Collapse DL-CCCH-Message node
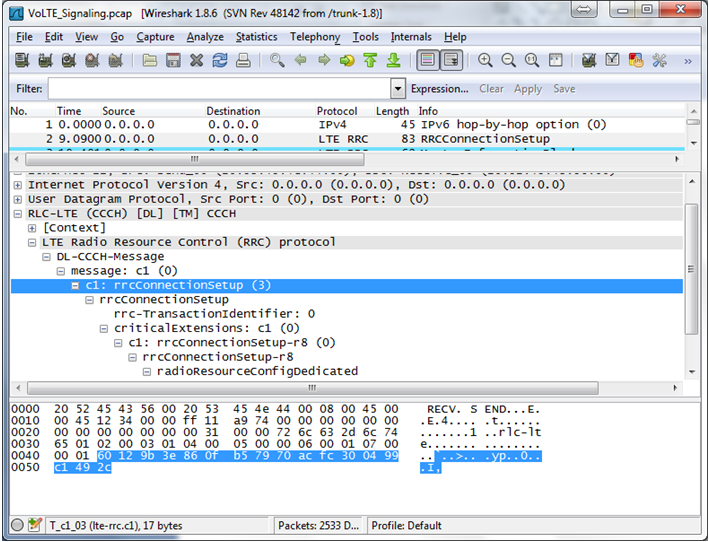The image size is (709, 542). 46,257
